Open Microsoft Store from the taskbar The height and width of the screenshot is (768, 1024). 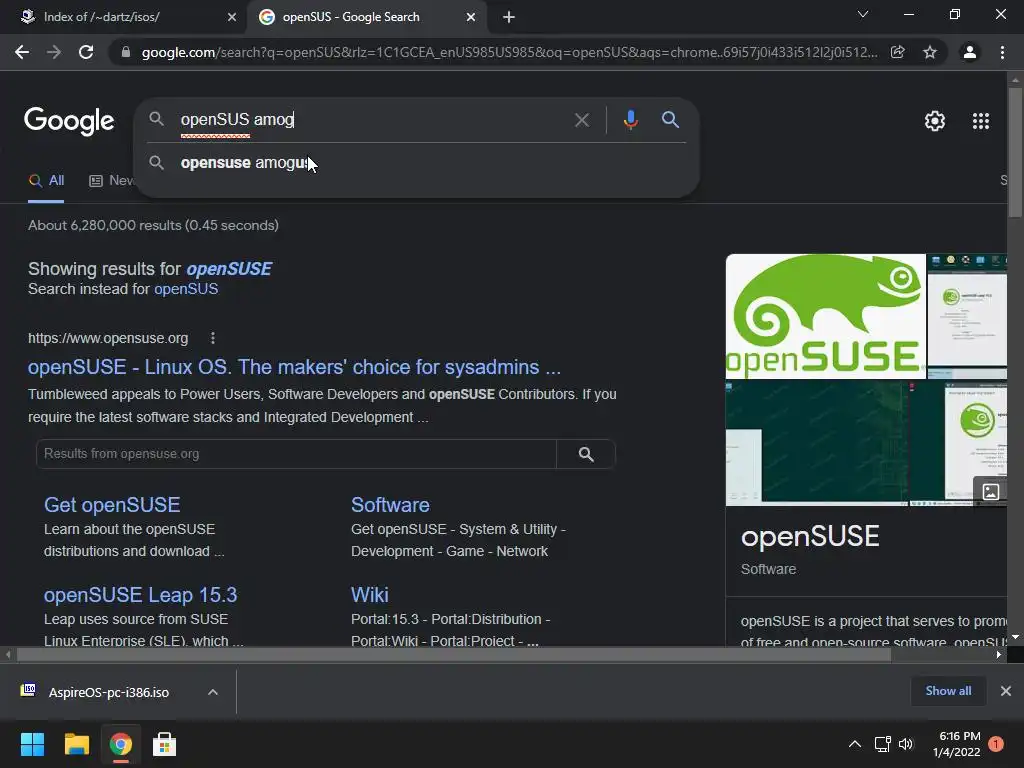[x=165, y=744]
